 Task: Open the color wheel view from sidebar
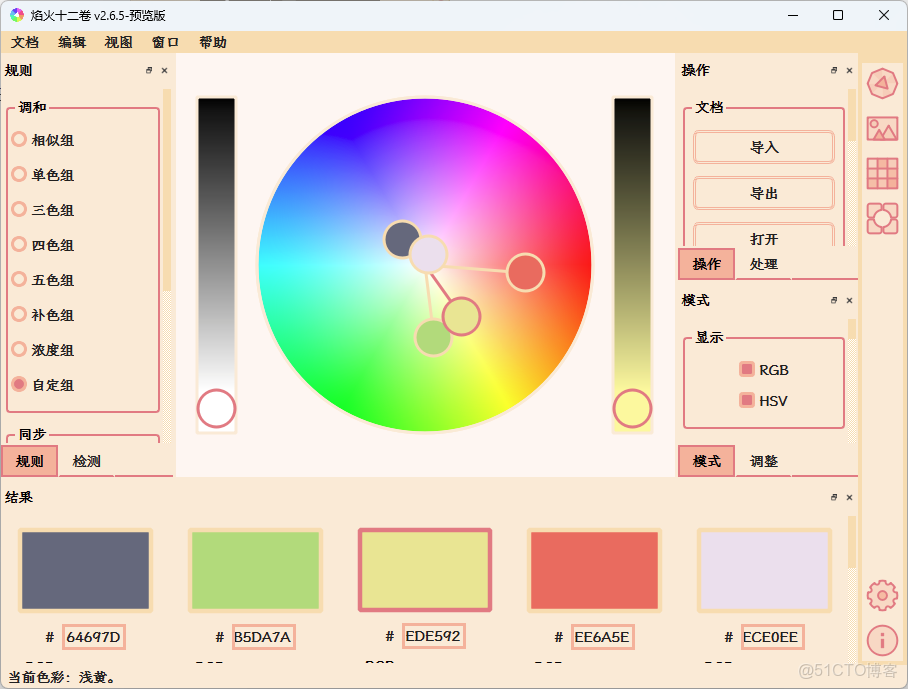882,84
